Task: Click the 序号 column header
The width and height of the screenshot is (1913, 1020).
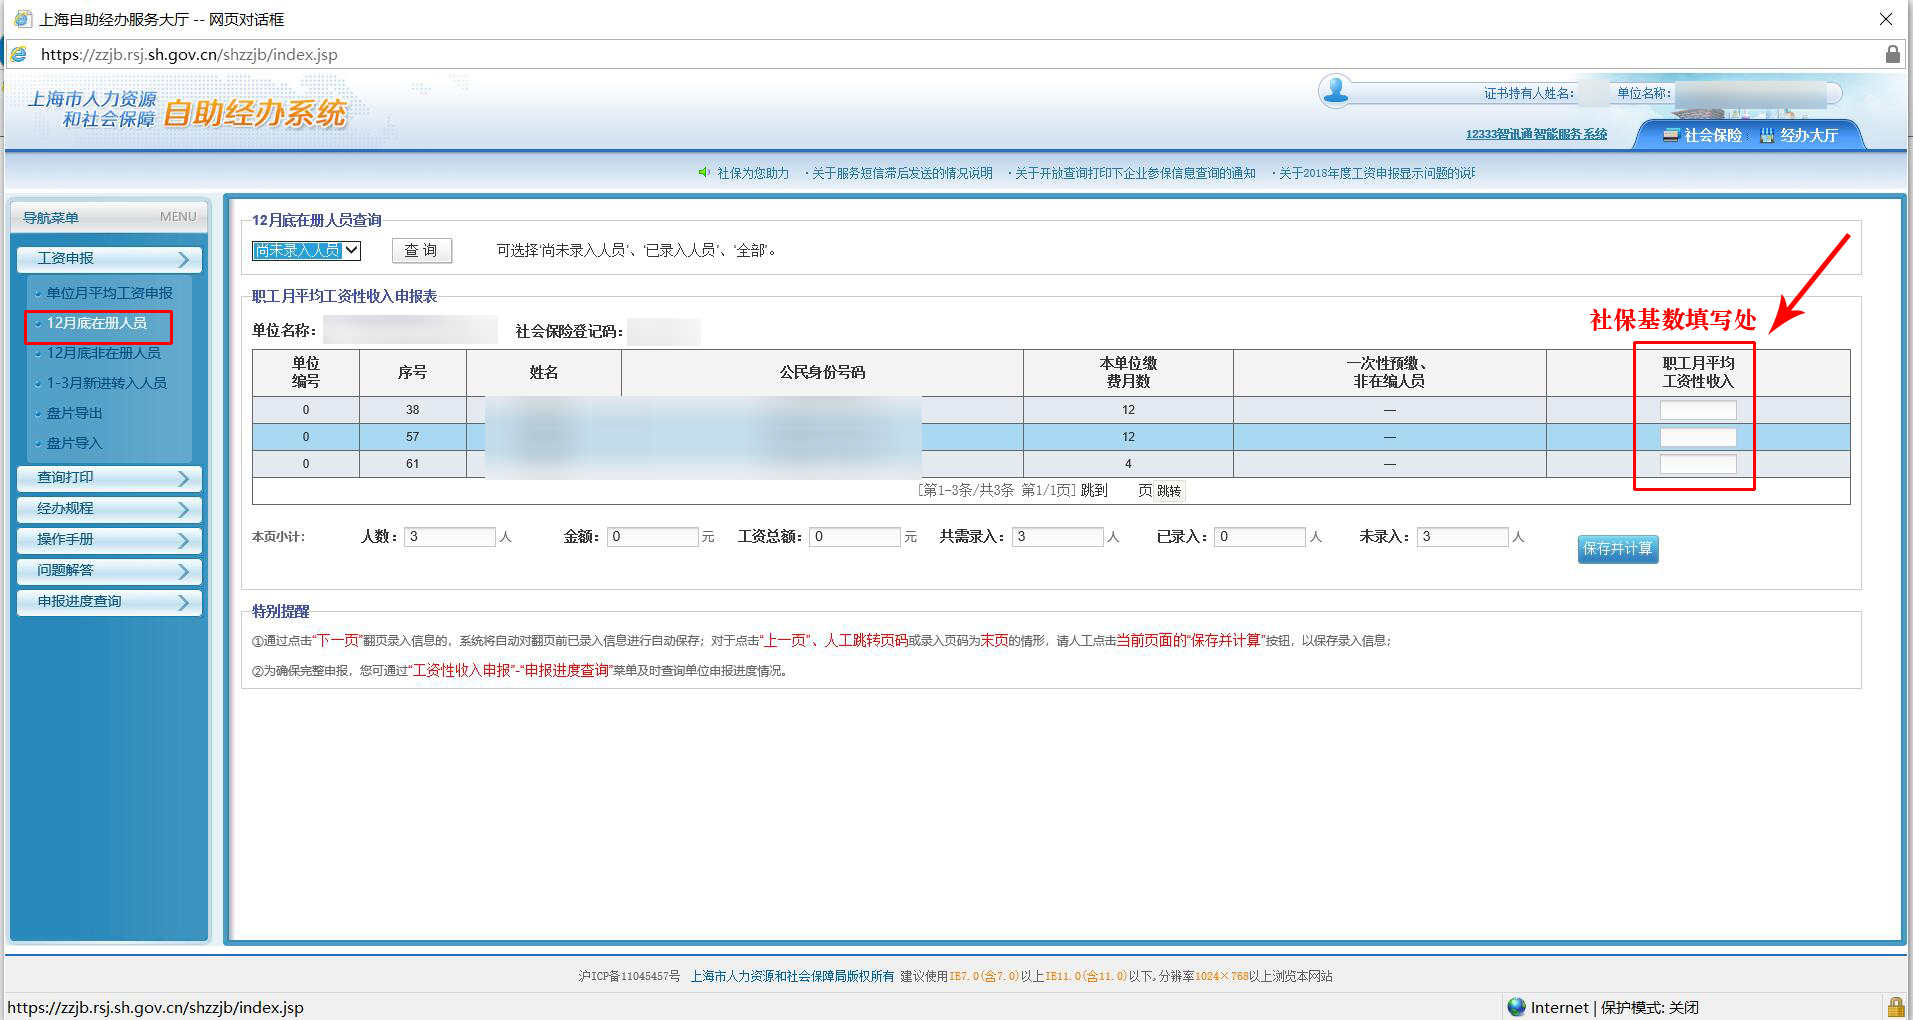Action: point(412,373)
